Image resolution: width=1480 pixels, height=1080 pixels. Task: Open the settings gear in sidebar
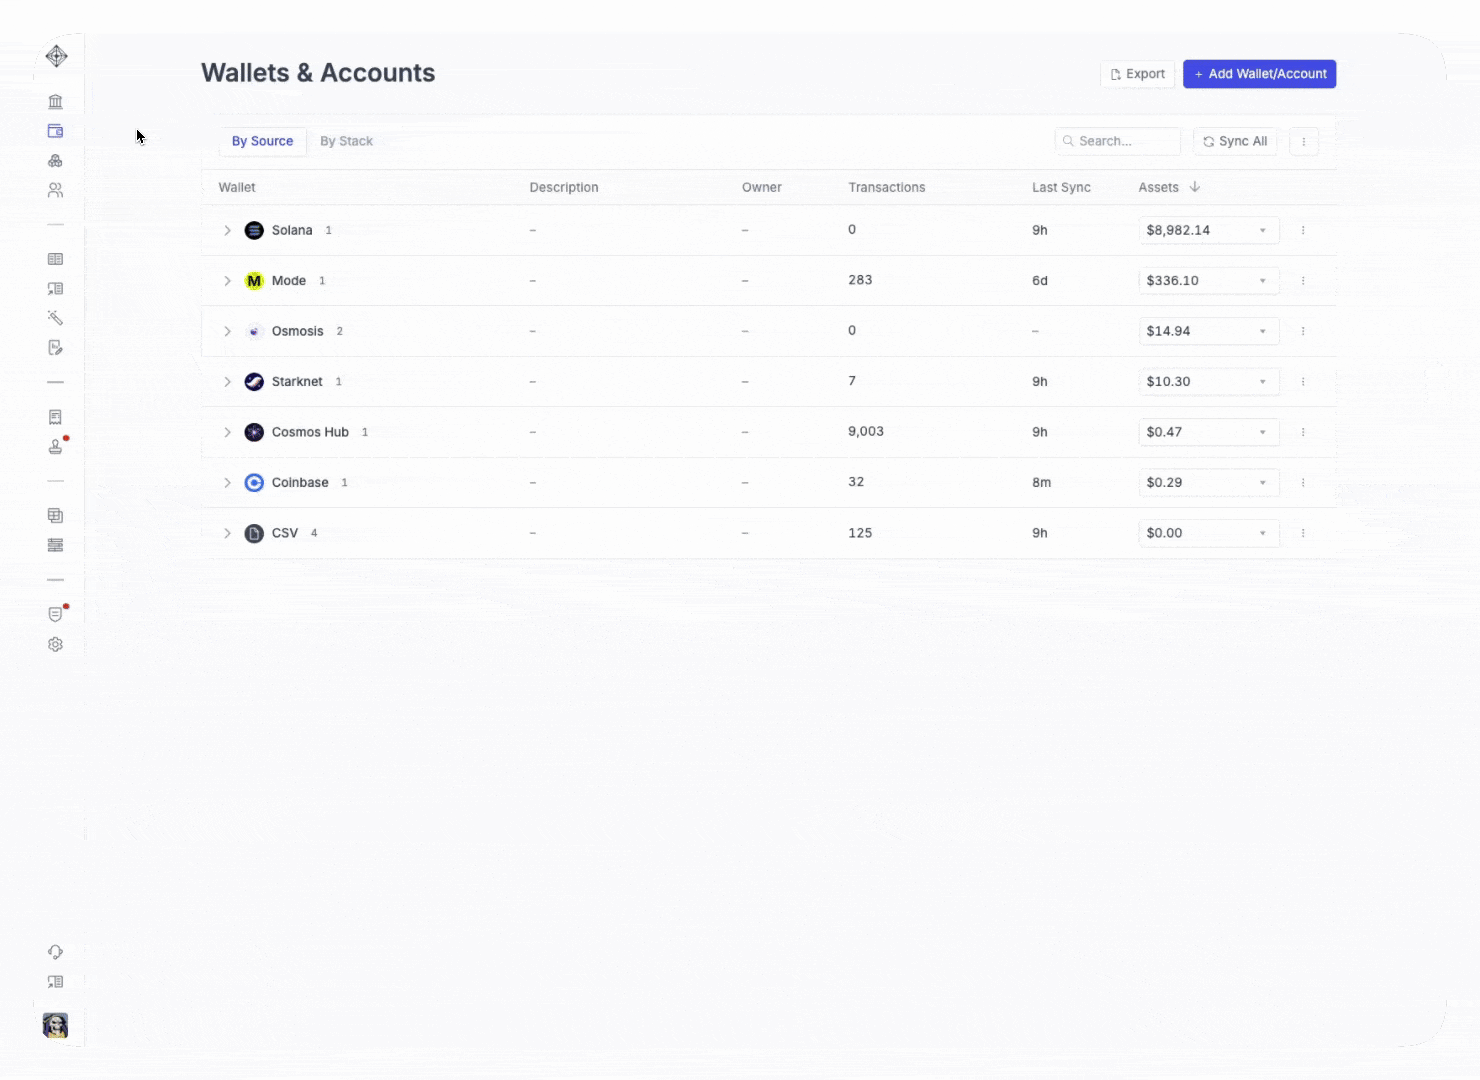[x=55, y=645]
